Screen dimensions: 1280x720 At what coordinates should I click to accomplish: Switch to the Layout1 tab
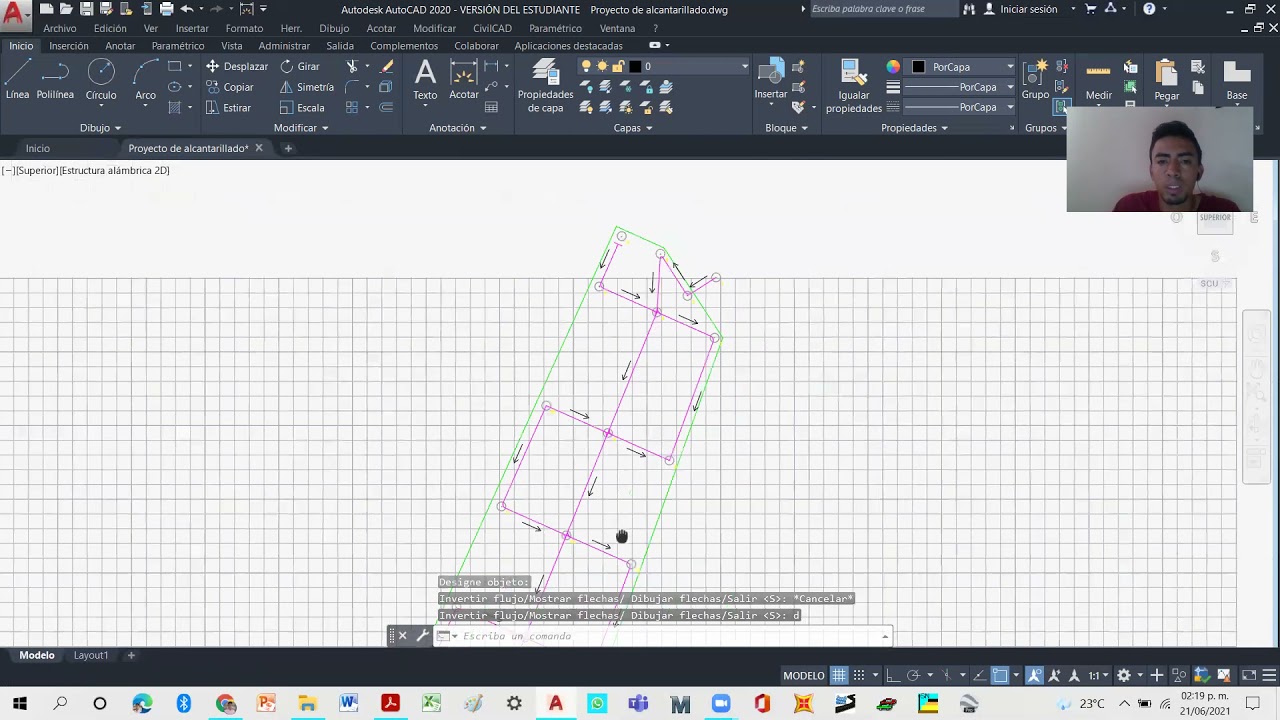click(x=91, y=655)
